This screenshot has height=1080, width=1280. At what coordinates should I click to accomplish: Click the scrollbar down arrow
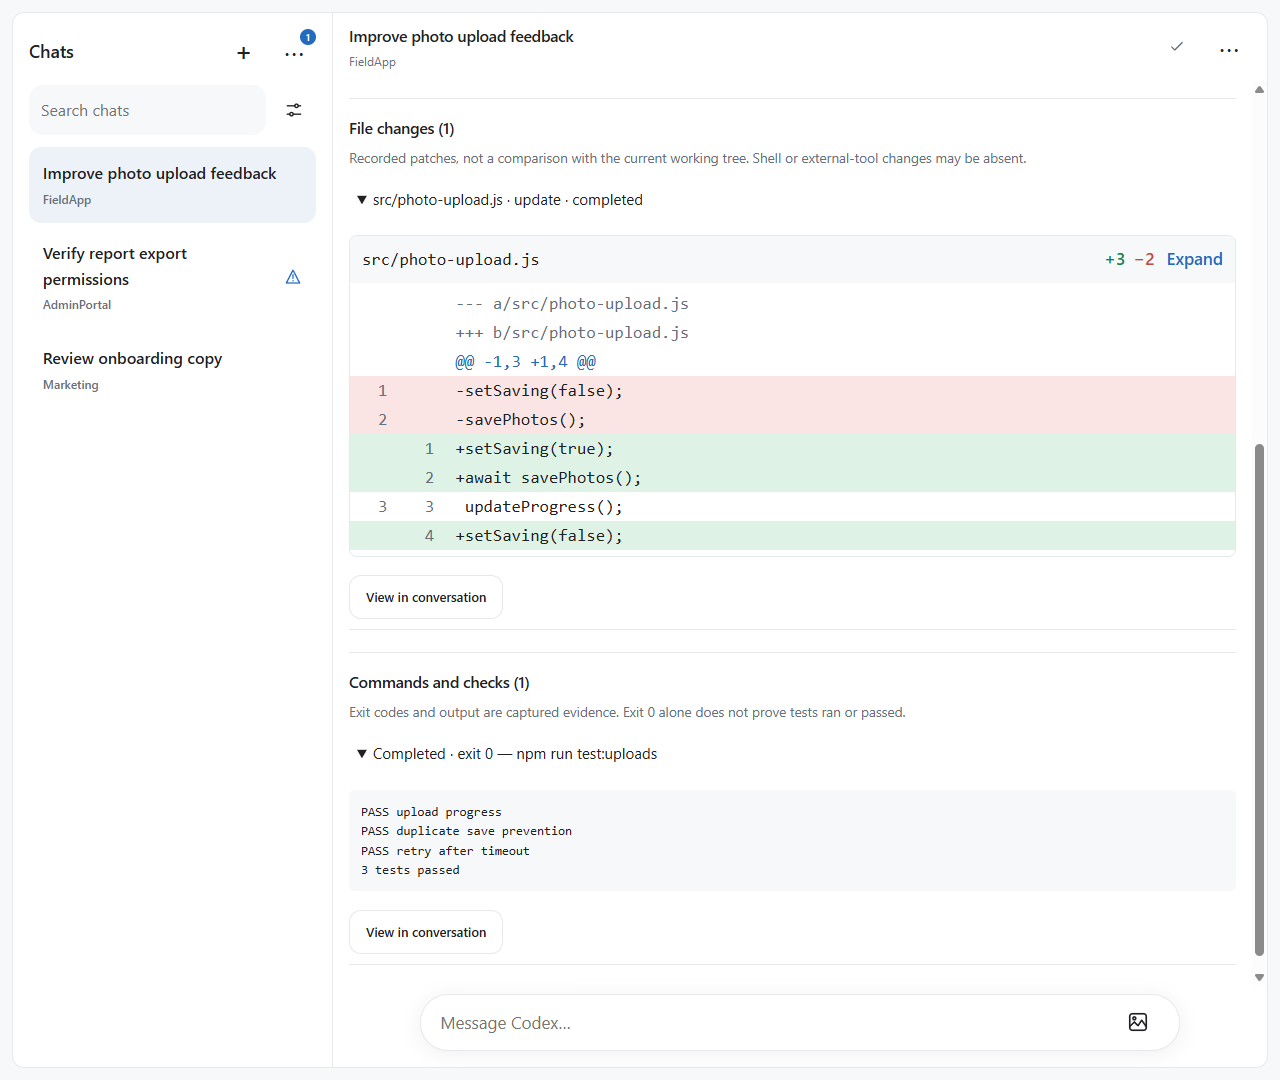[x=1259, y=977]
